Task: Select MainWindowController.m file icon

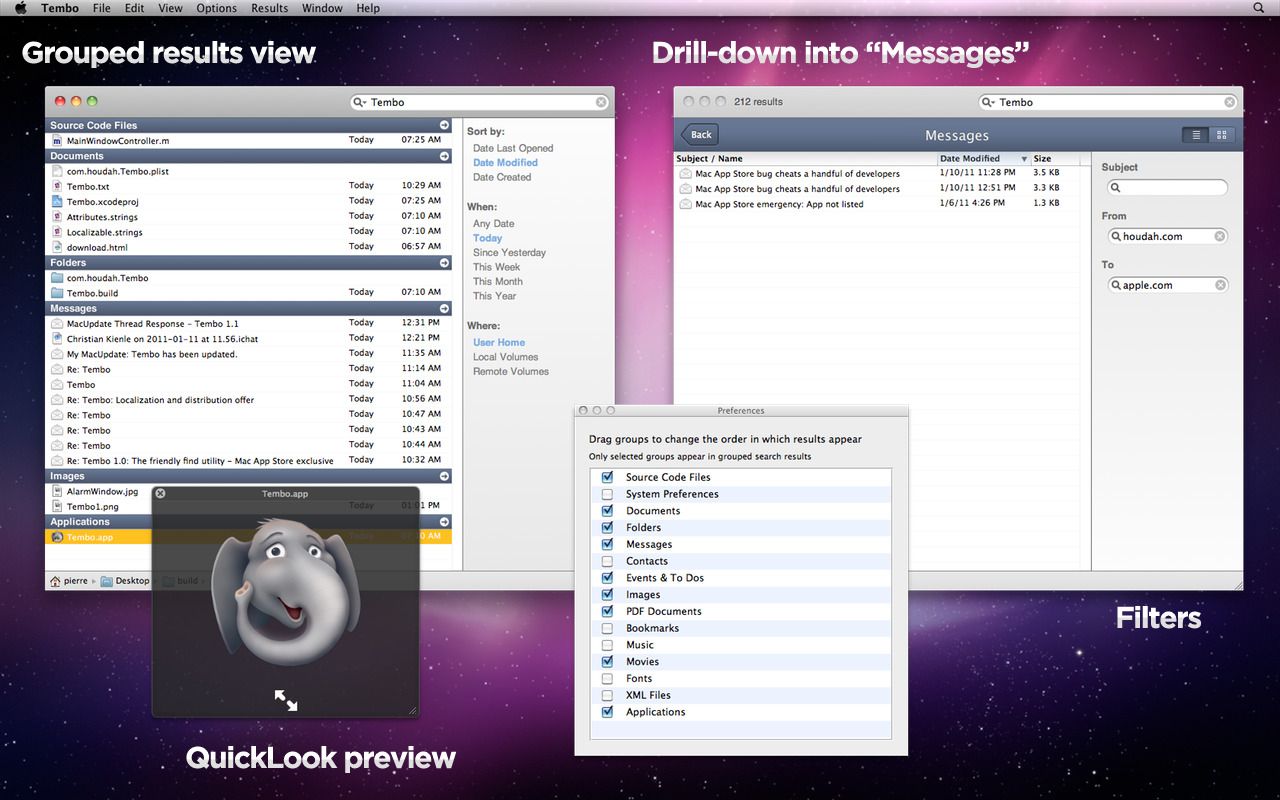Action: pos(57,141)
